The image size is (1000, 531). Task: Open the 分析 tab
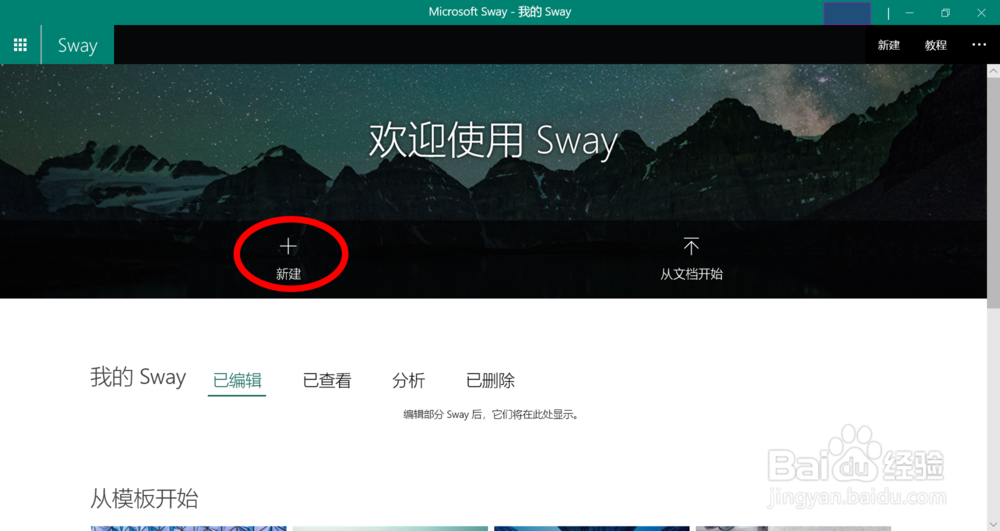pyautogui.click(x=409, y=381)
